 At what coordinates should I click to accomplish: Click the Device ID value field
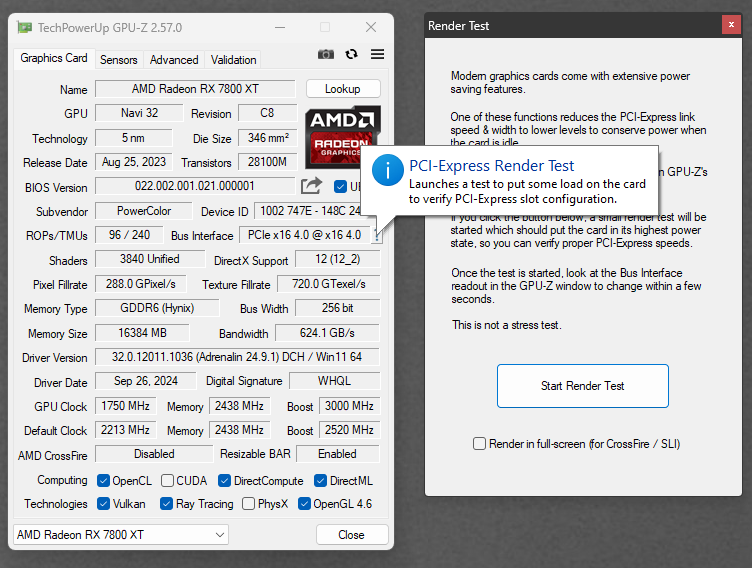coord(307,211)
